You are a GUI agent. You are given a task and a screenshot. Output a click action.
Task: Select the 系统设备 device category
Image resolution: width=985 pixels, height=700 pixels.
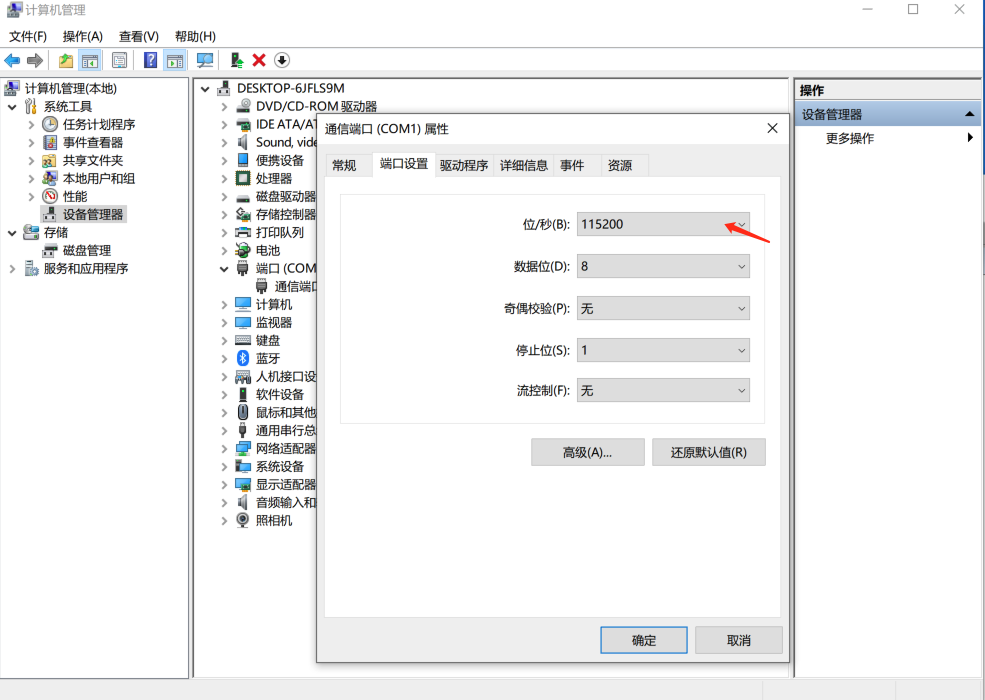[x=280, y=466]
